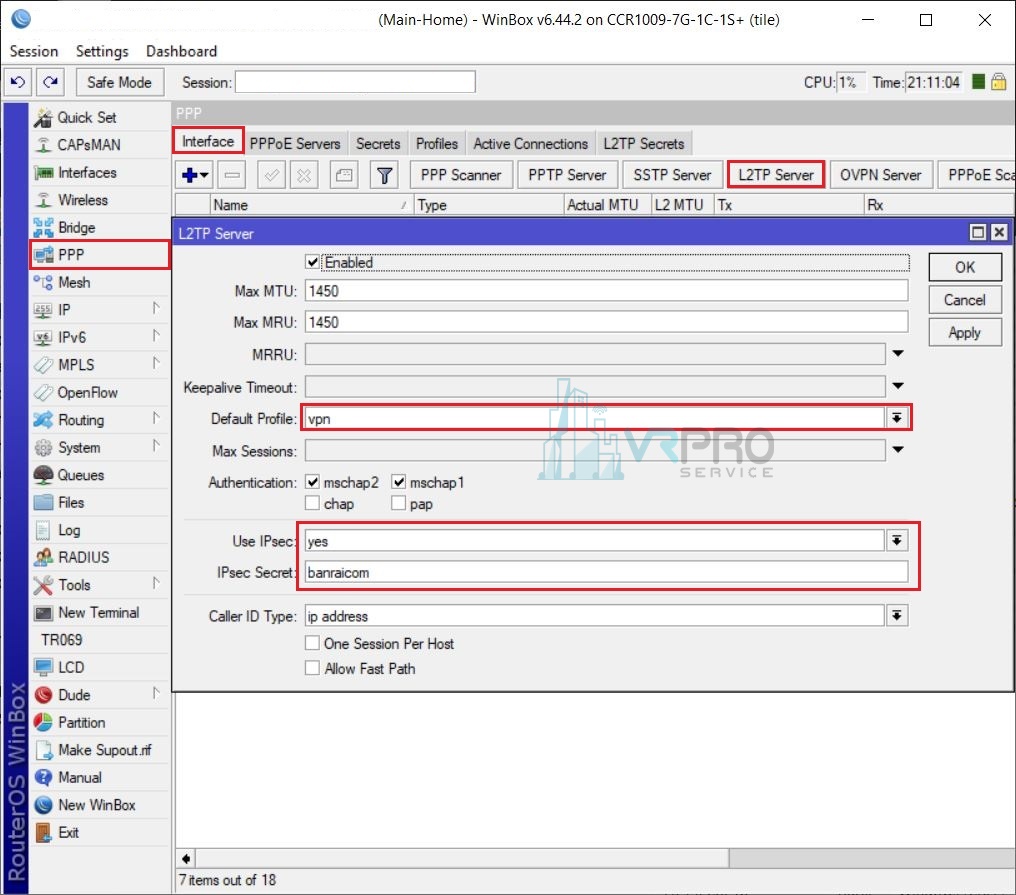Click the Redo arrow in toolbar
The image size is (1016, 895).
click(x=51, y=82)
